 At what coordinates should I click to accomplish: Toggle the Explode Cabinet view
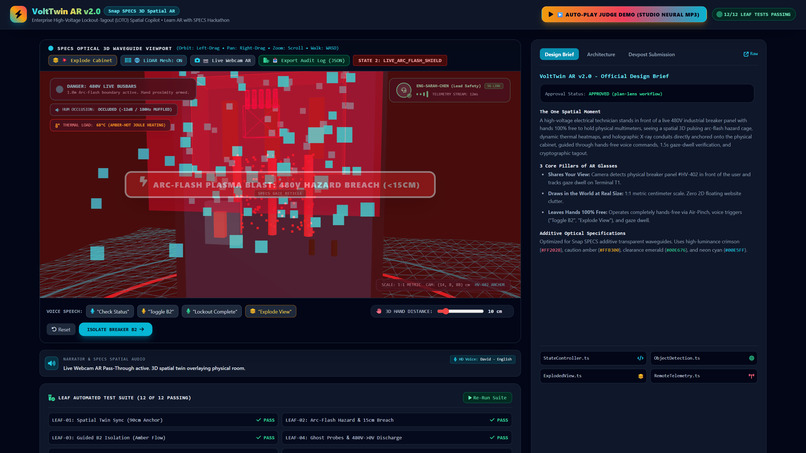click(83, 61)
